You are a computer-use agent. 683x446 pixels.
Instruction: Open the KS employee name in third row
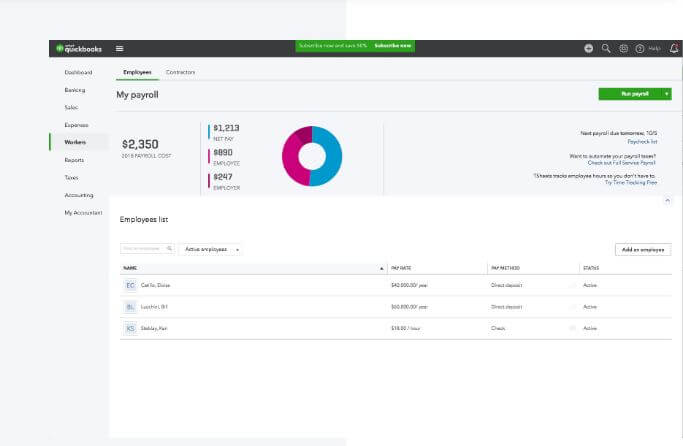[x=154, y=328]
